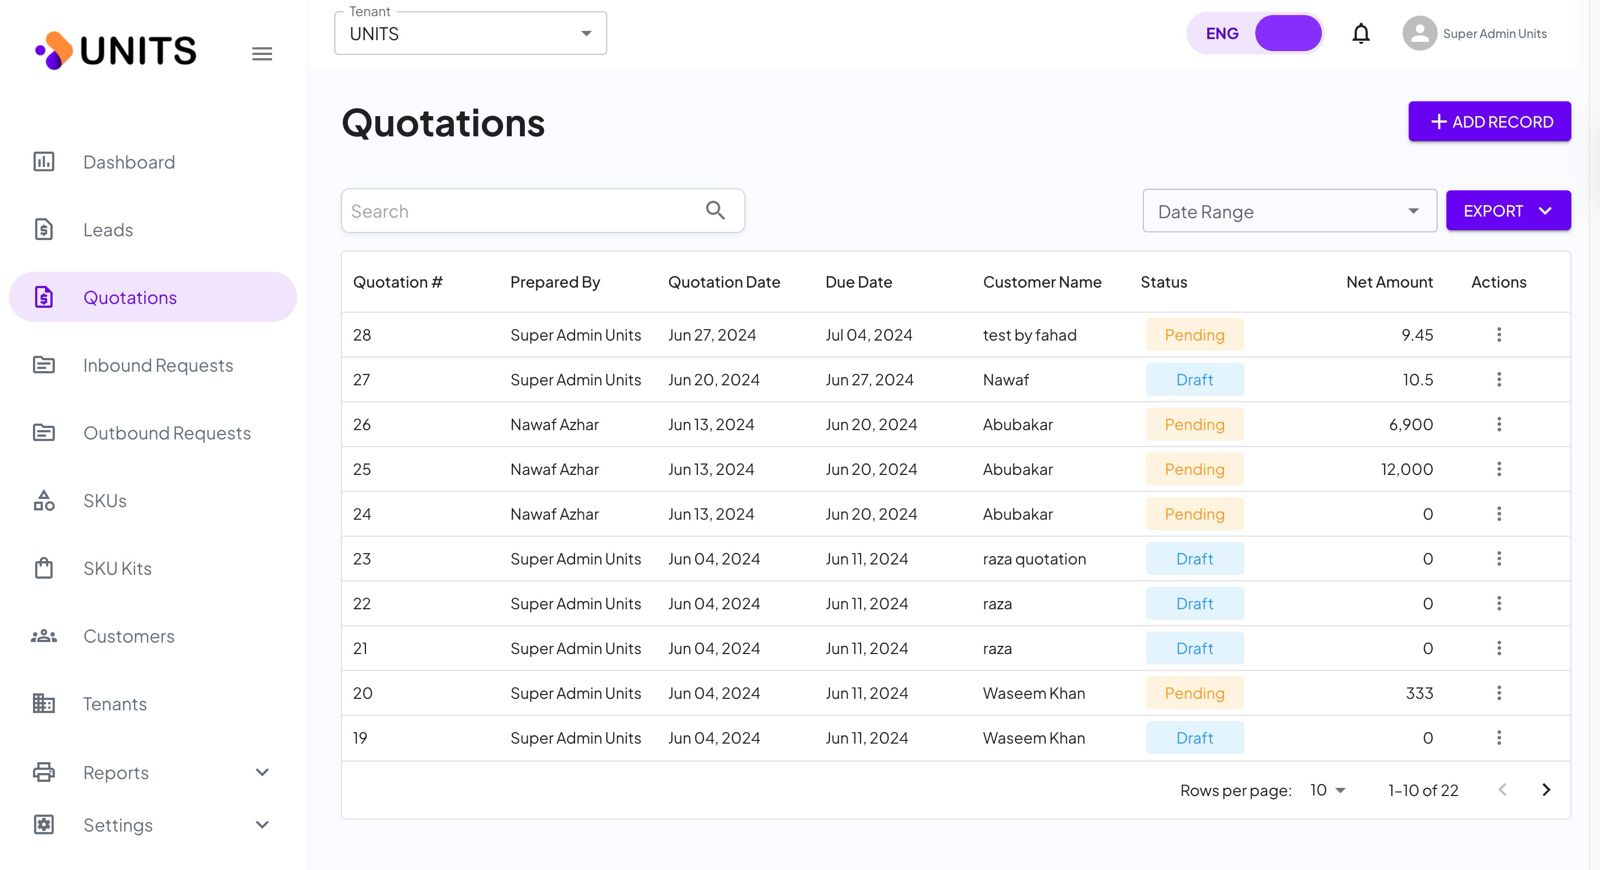Open actions menu for quotation 28
This screenshot has height=870, width=1600.
pyautogui.click(x=1499, y=335)
